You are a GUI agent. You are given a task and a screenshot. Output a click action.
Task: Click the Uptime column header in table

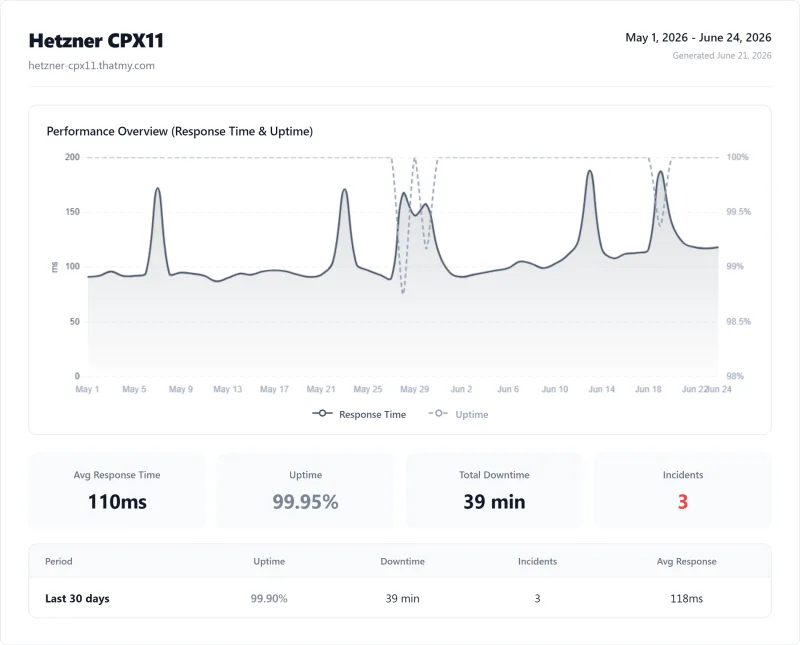269,561
